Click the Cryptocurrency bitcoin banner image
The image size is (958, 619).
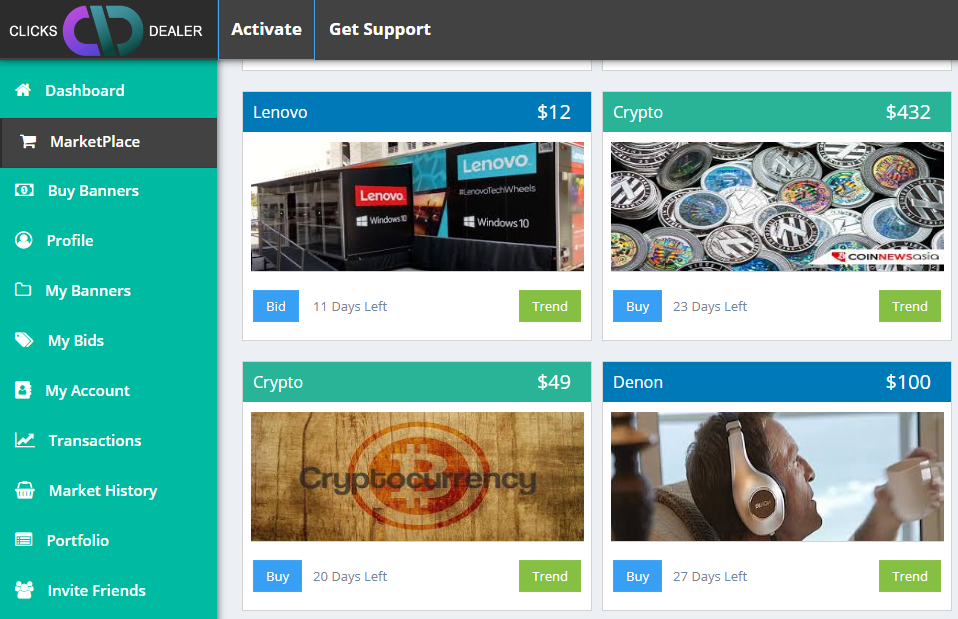tap(417, 477)
